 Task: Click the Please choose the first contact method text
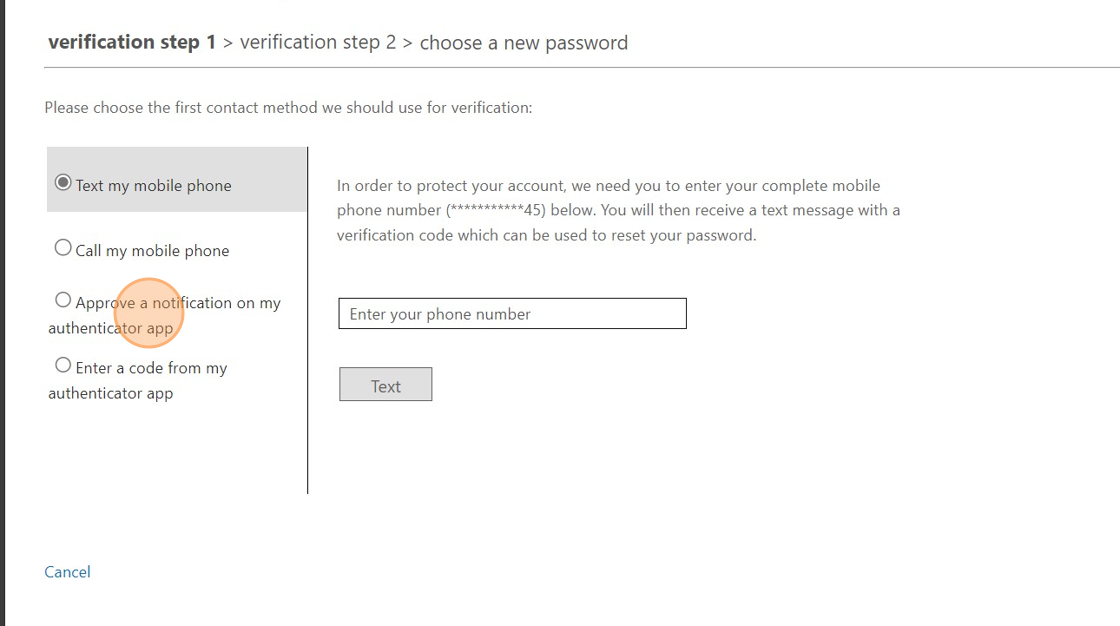point(288,107)
